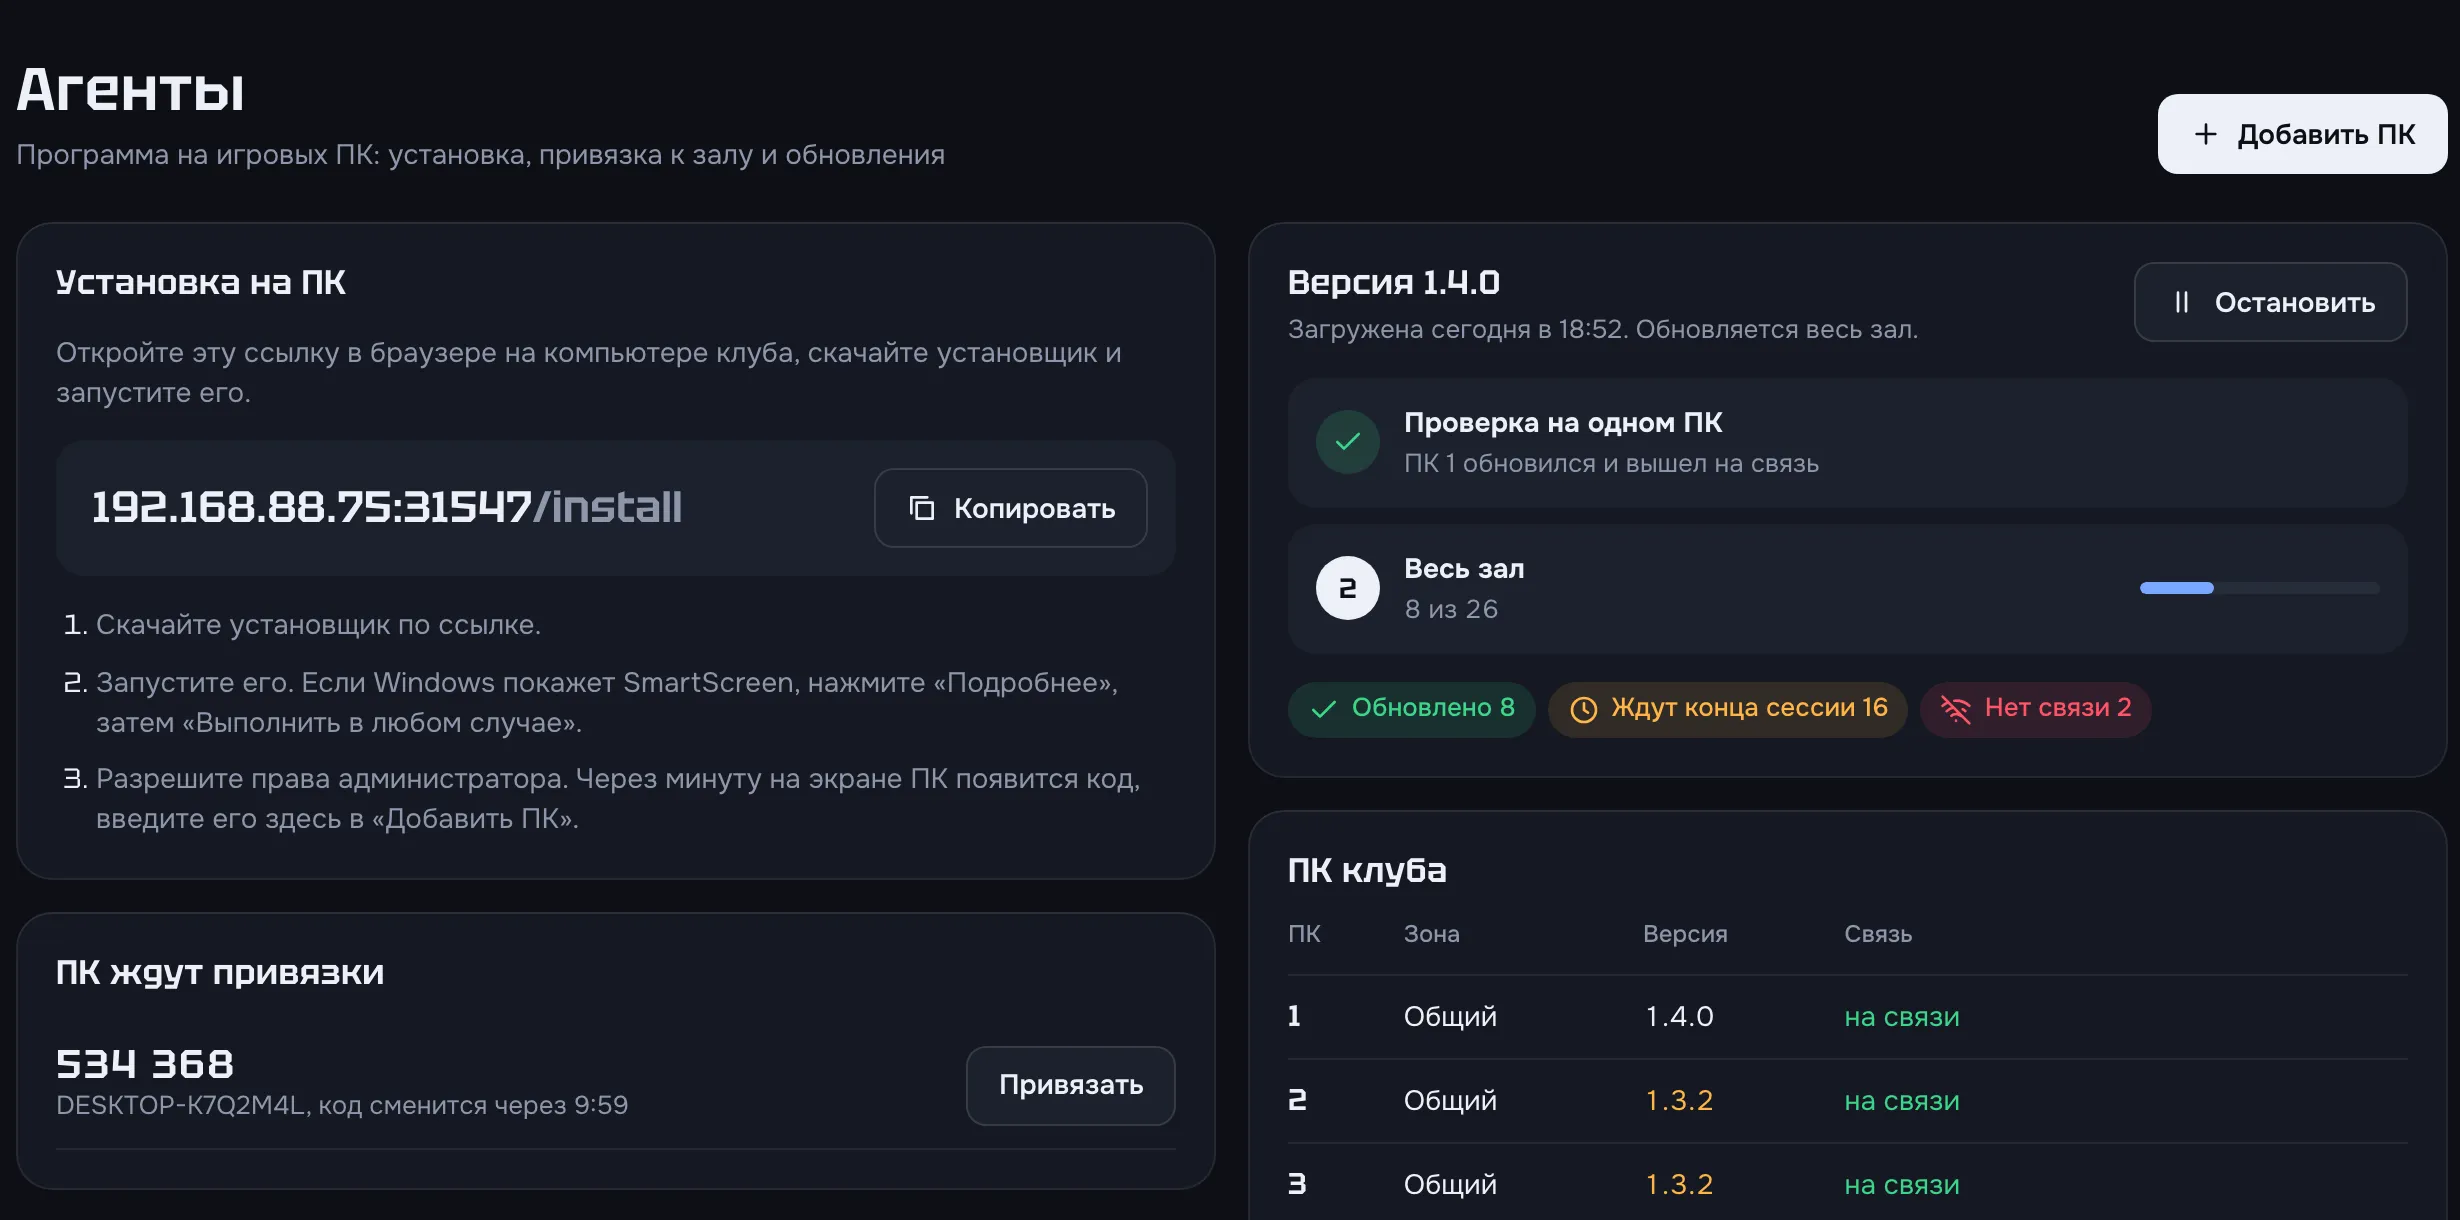Click version 1.3.2 of PC 3
This screenshot has height=1220, width=2460.
pyautogui.click(x=1680, y=1185)
